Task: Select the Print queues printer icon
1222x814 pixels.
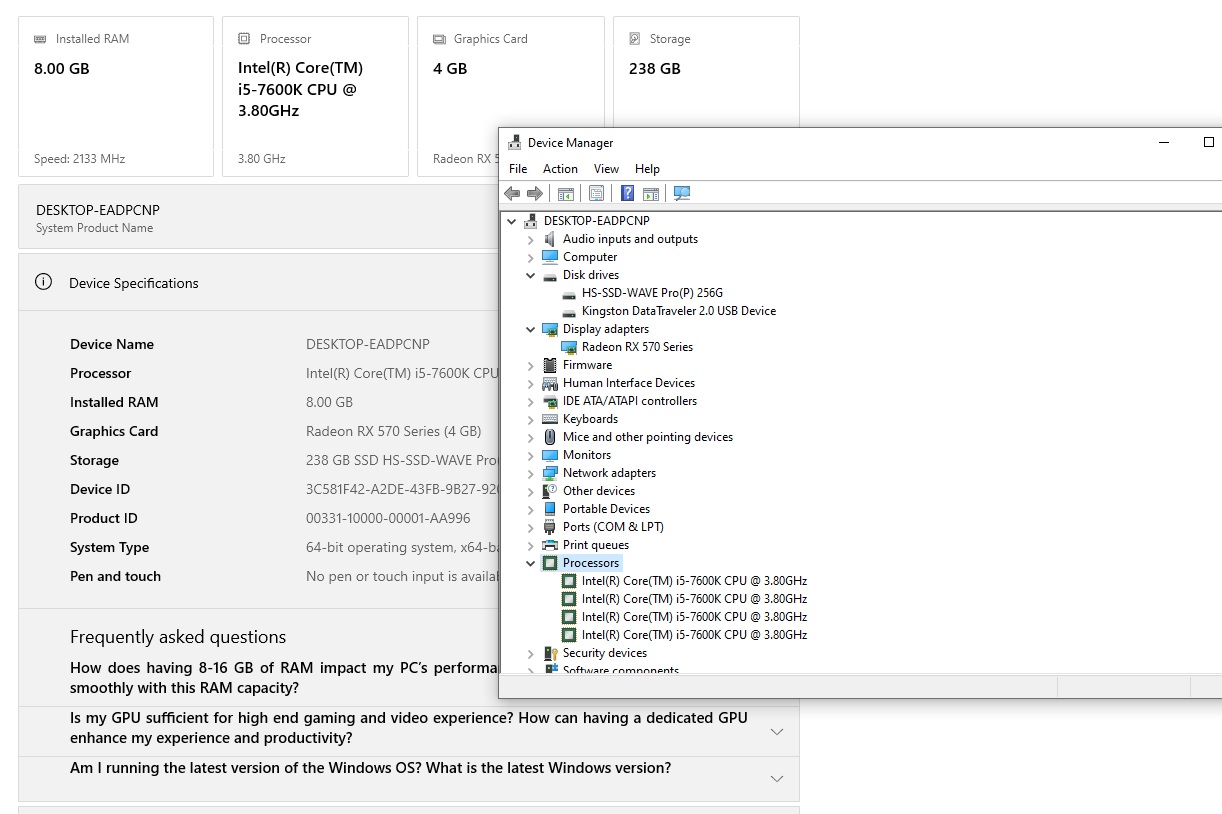Action: 550,545
